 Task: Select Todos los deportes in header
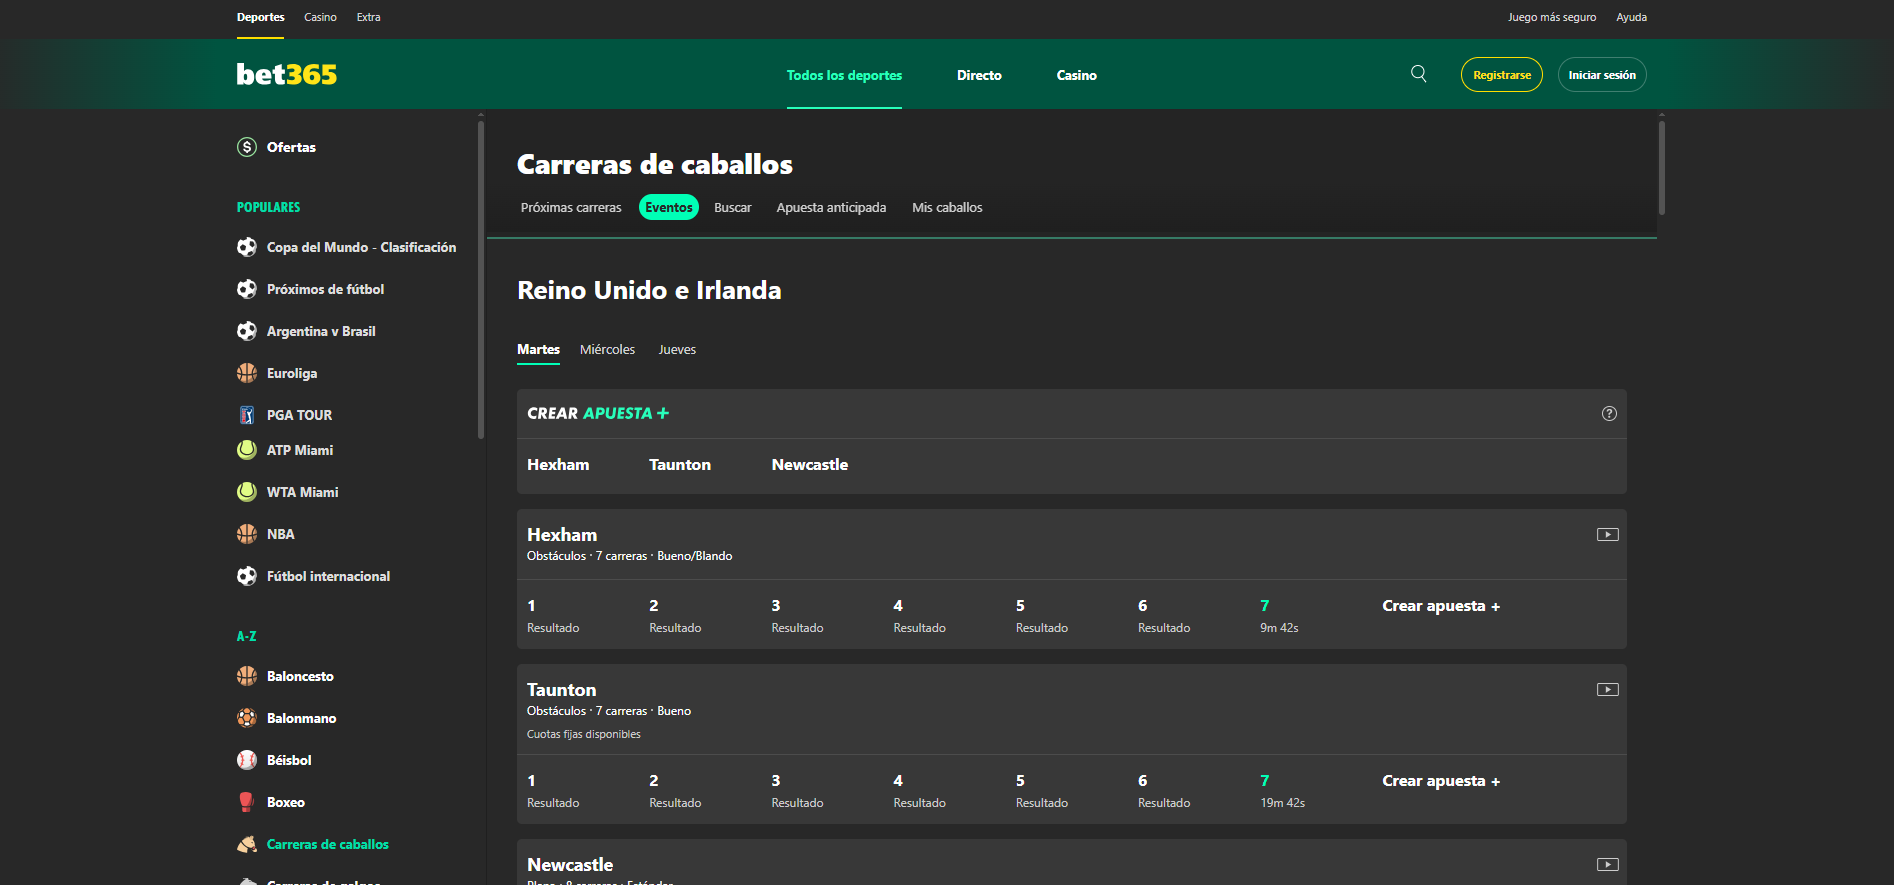(844, 75)
